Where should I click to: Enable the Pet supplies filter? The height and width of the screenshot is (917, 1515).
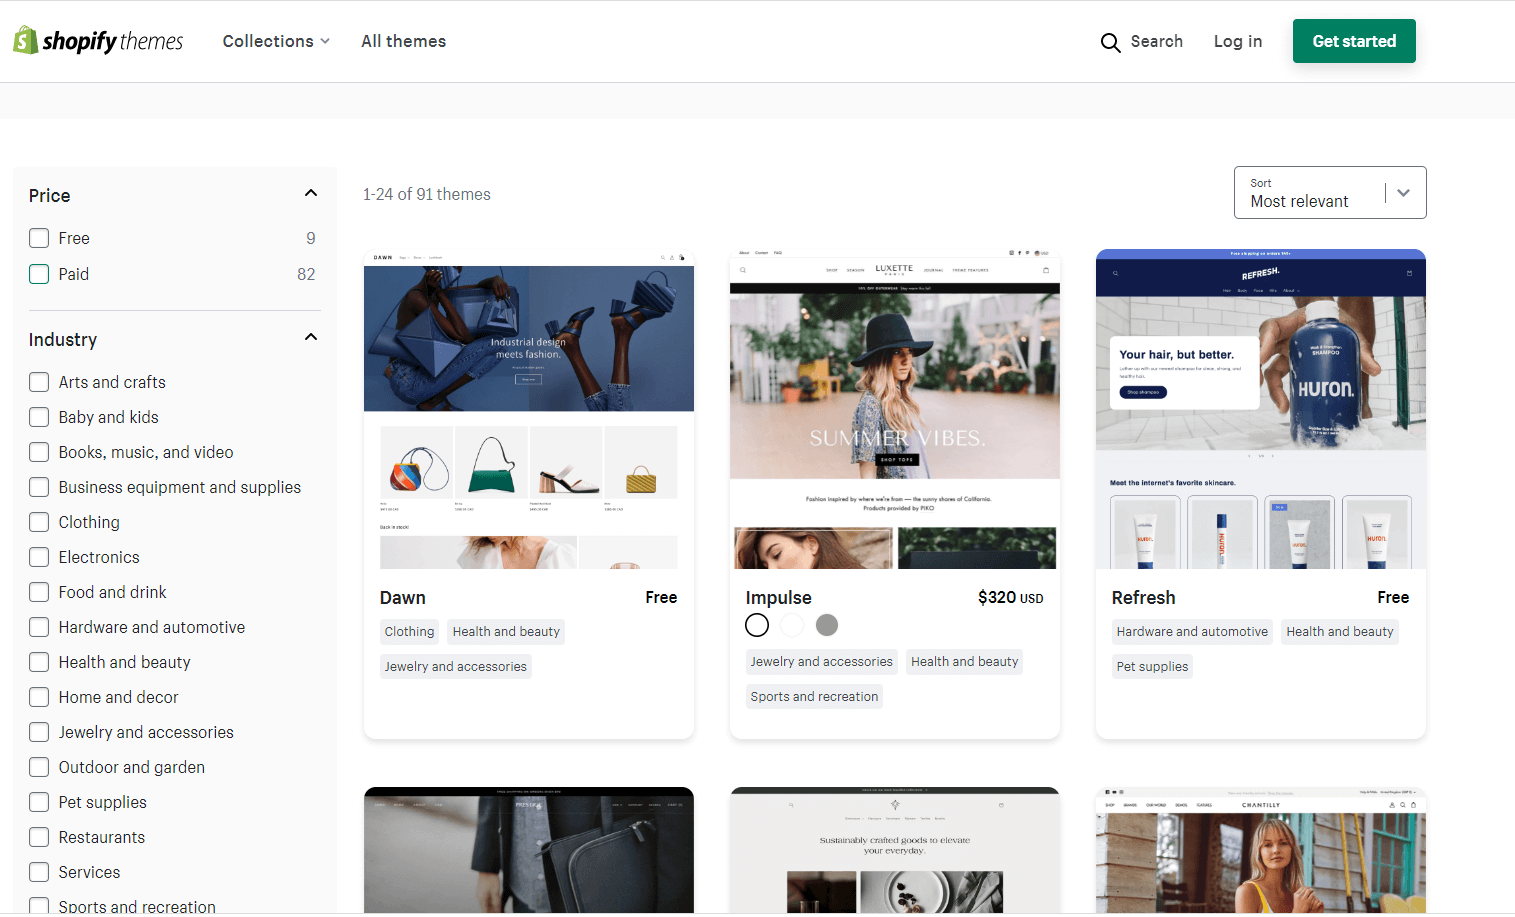(38, 801)
